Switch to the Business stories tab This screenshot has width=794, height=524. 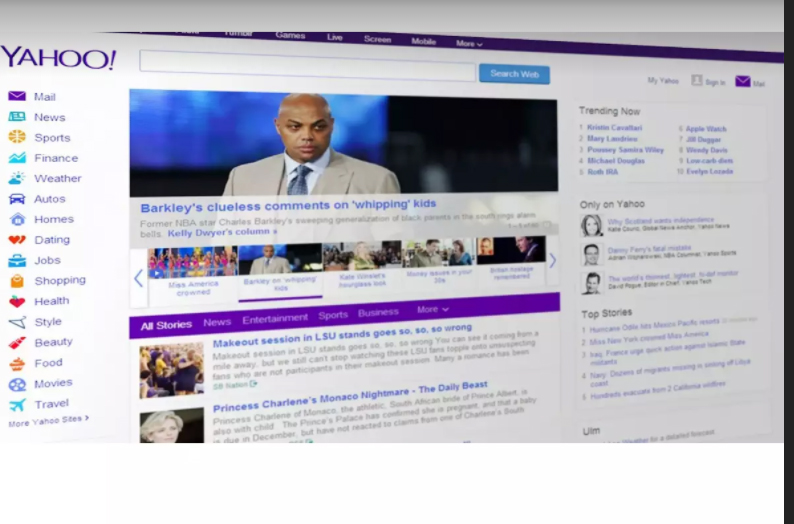(x=378, y=312)
